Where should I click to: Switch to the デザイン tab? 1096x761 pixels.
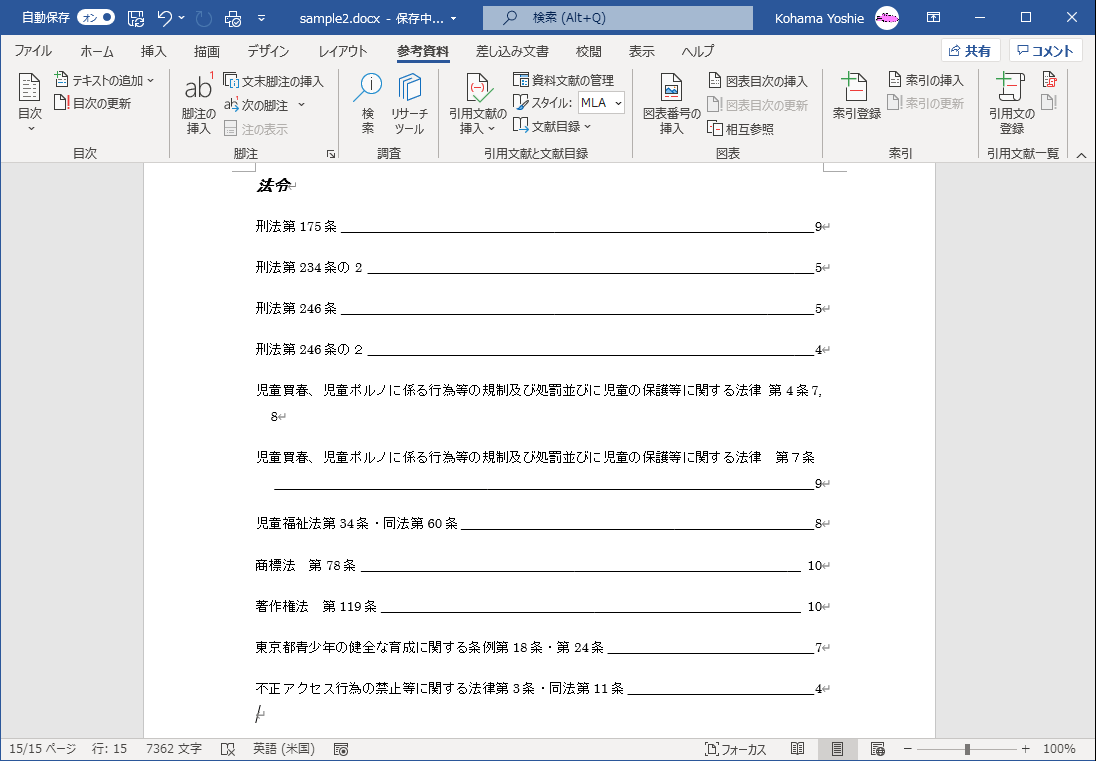[x=268, y=51]
